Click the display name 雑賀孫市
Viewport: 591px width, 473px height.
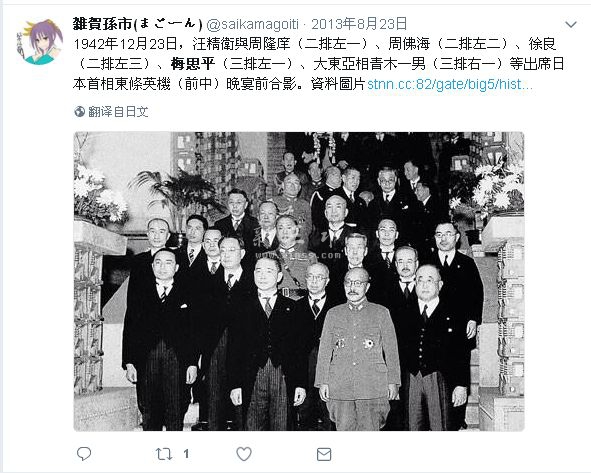click(x=102, y=24)
